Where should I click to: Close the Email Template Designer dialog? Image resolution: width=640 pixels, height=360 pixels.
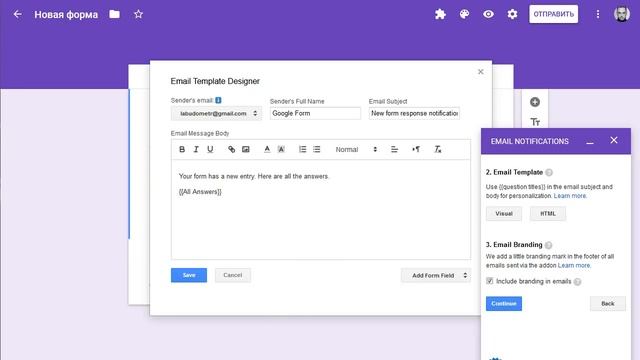point(480,72)
